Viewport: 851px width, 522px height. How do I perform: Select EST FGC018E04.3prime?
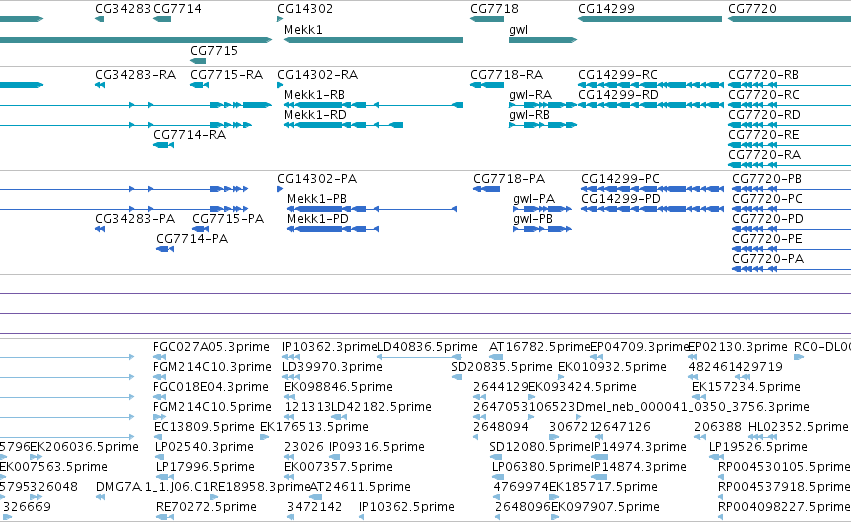click(211, 387)
